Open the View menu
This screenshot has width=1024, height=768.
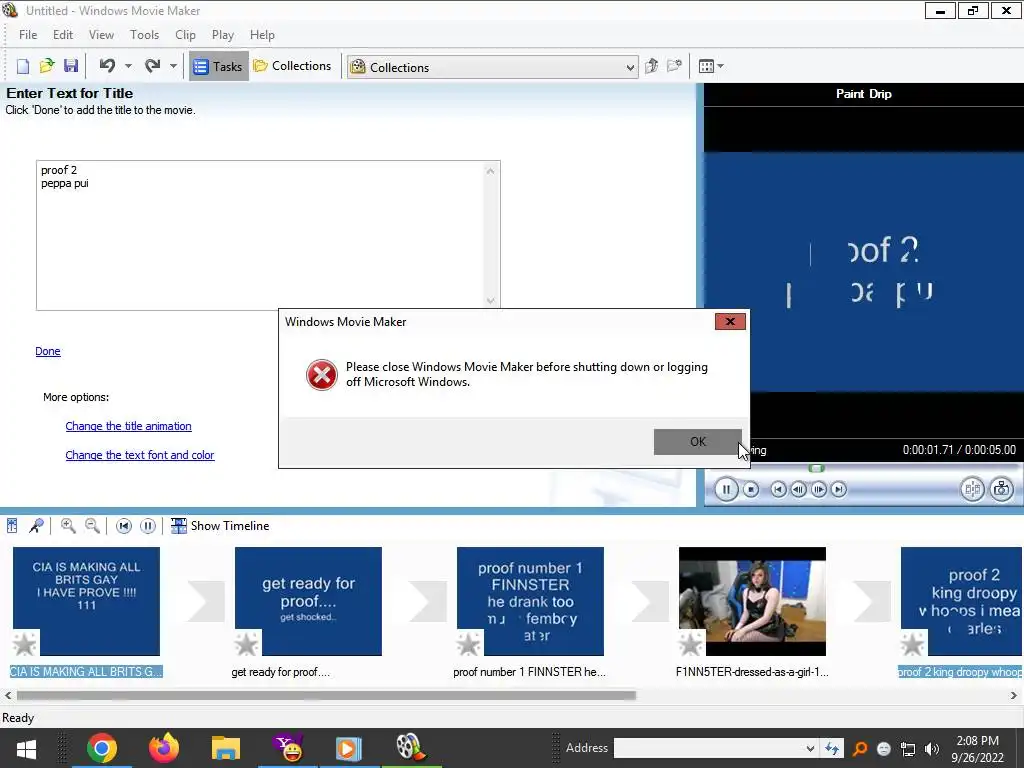coord(101,35)
